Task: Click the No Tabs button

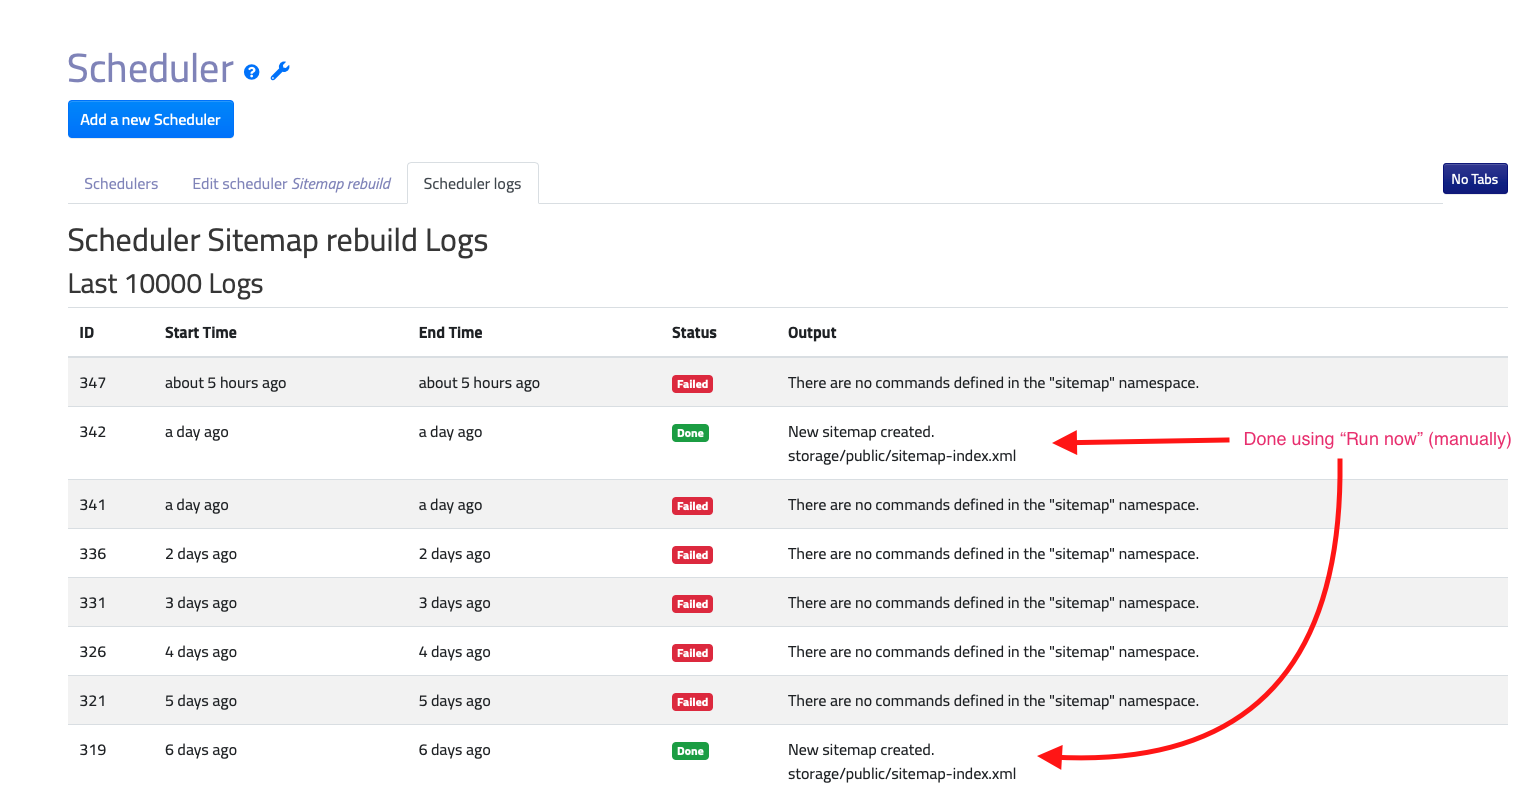Action: point(1475,179)
